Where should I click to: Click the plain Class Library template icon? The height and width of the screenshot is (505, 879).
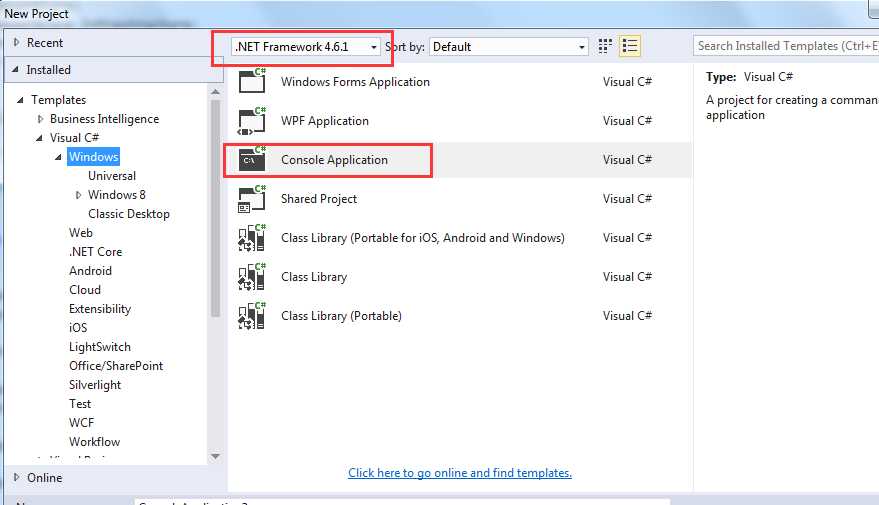click(x=252, y=277)
